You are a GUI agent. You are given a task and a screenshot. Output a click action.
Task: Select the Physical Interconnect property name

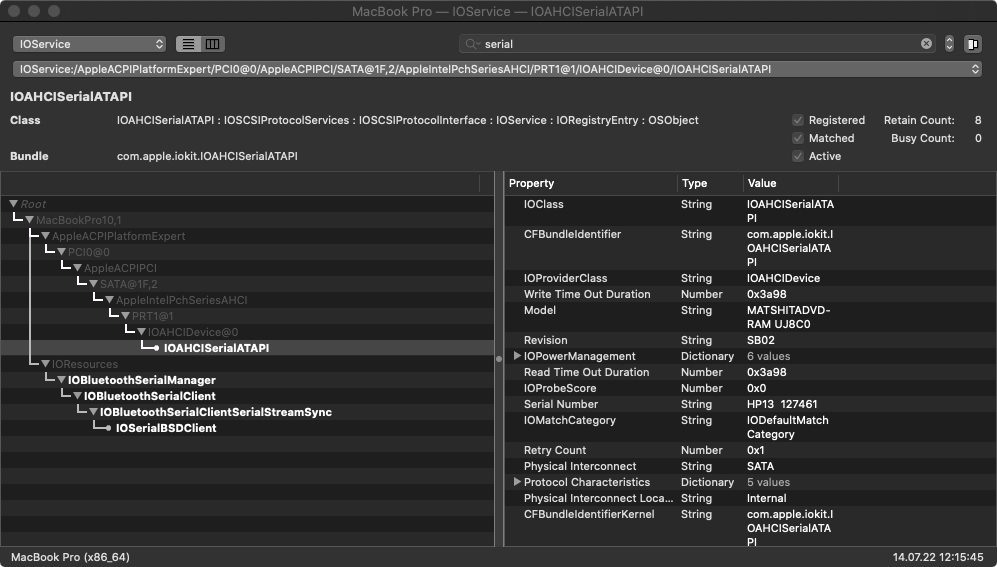click(580, 466)
